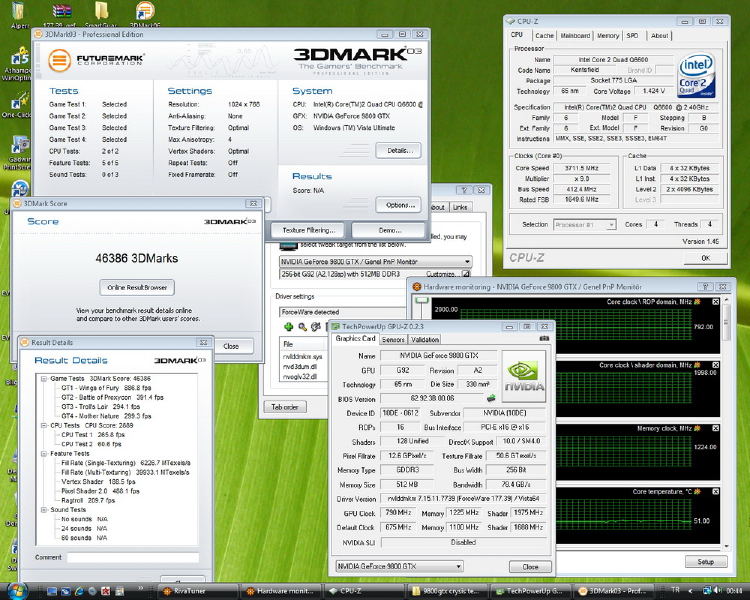
Task: Click the Intel Core 2 Quad logo
Action: point(696,75)
